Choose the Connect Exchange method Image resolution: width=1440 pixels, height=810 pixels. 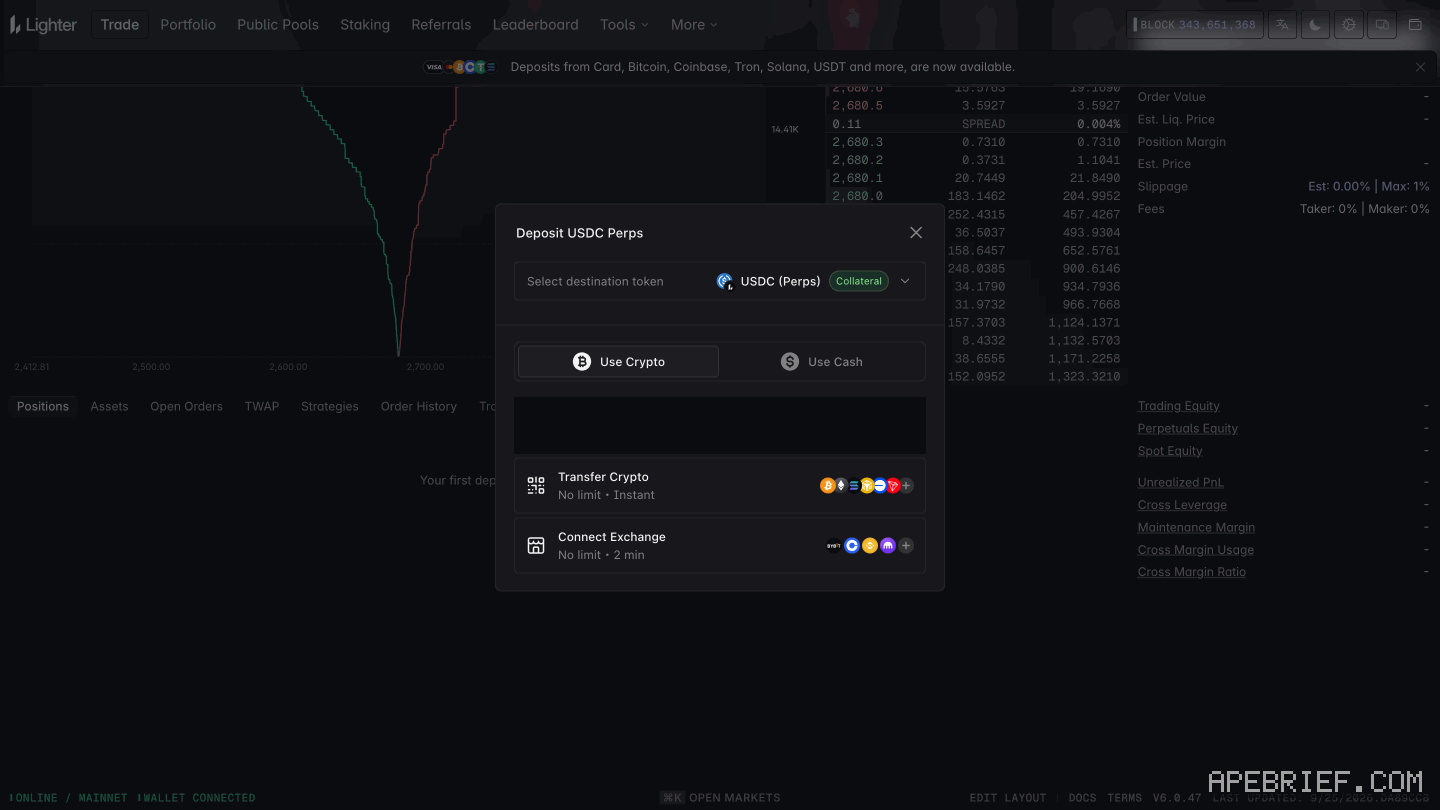point(720,546)
